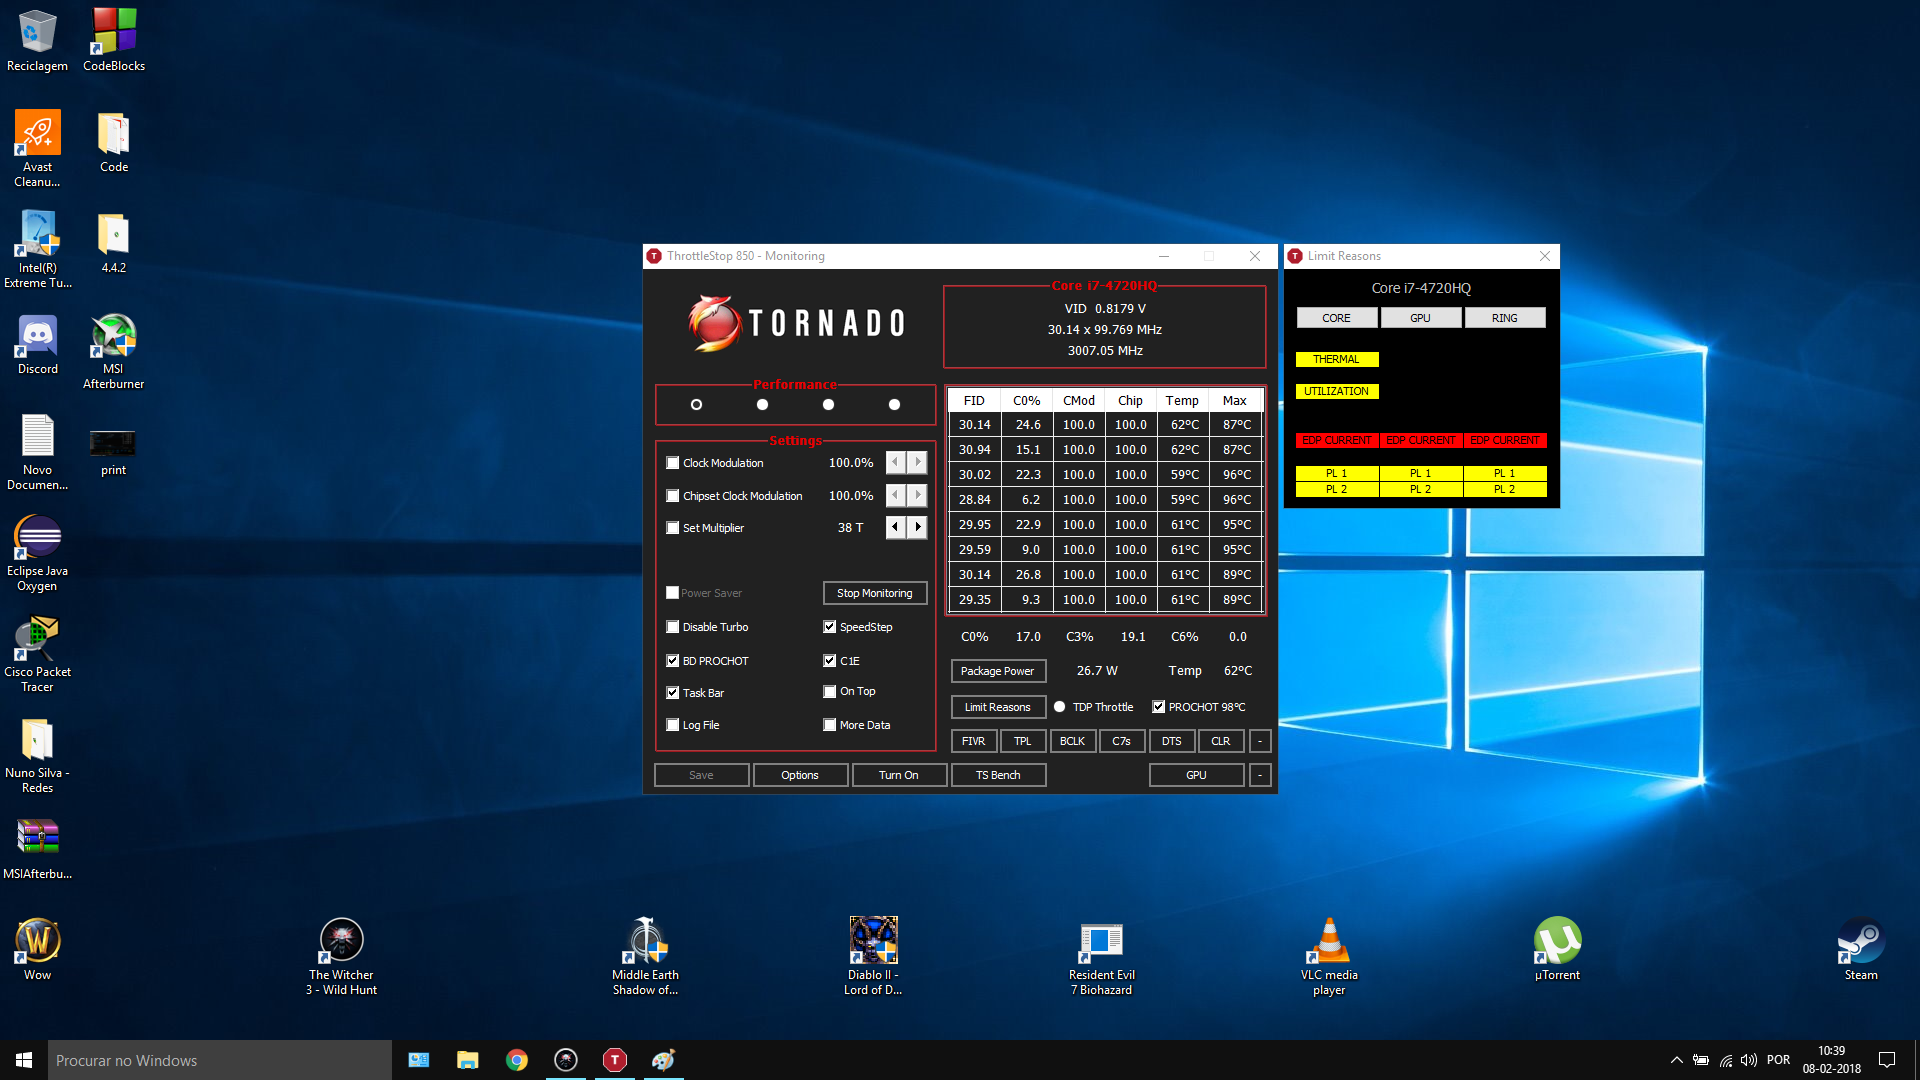This screenshot has height=1080, width=1920.
Task: Uncheck the SpeedStep checkbox
Action: point(829,627)
